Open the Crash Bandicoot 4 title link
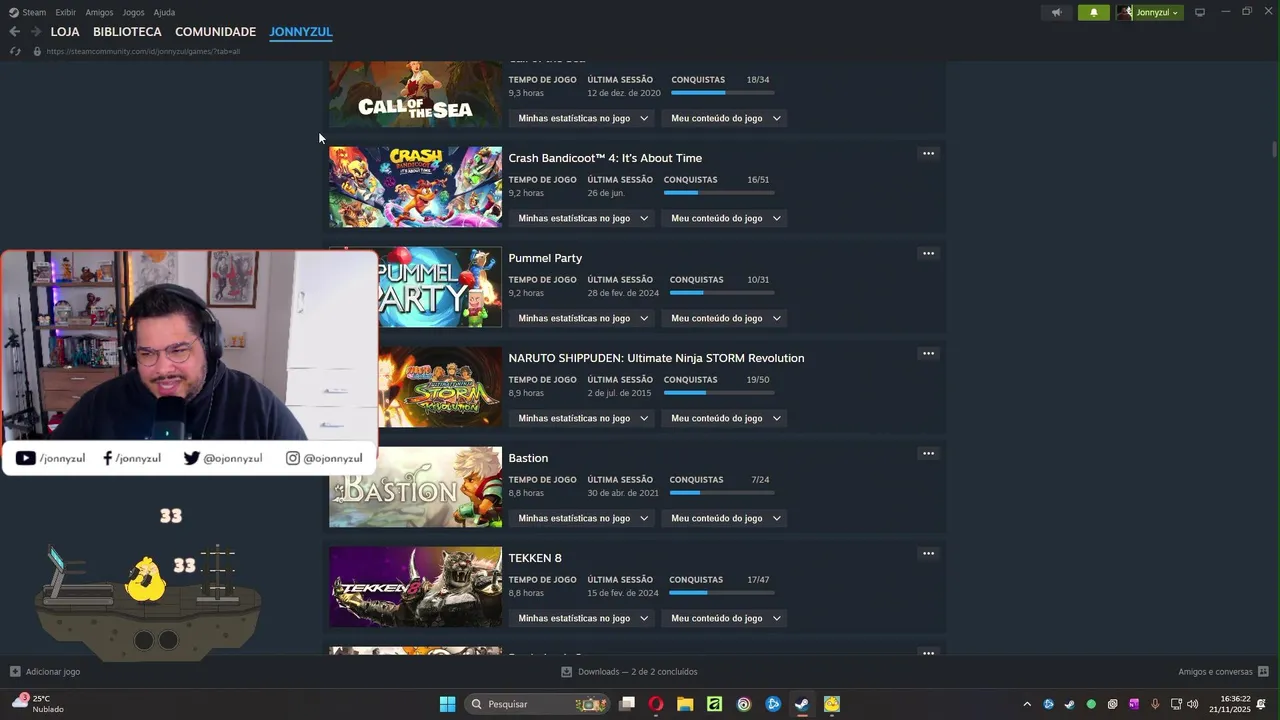The width and height of the screenshot is (1280, 720). (x=605, y=158)
